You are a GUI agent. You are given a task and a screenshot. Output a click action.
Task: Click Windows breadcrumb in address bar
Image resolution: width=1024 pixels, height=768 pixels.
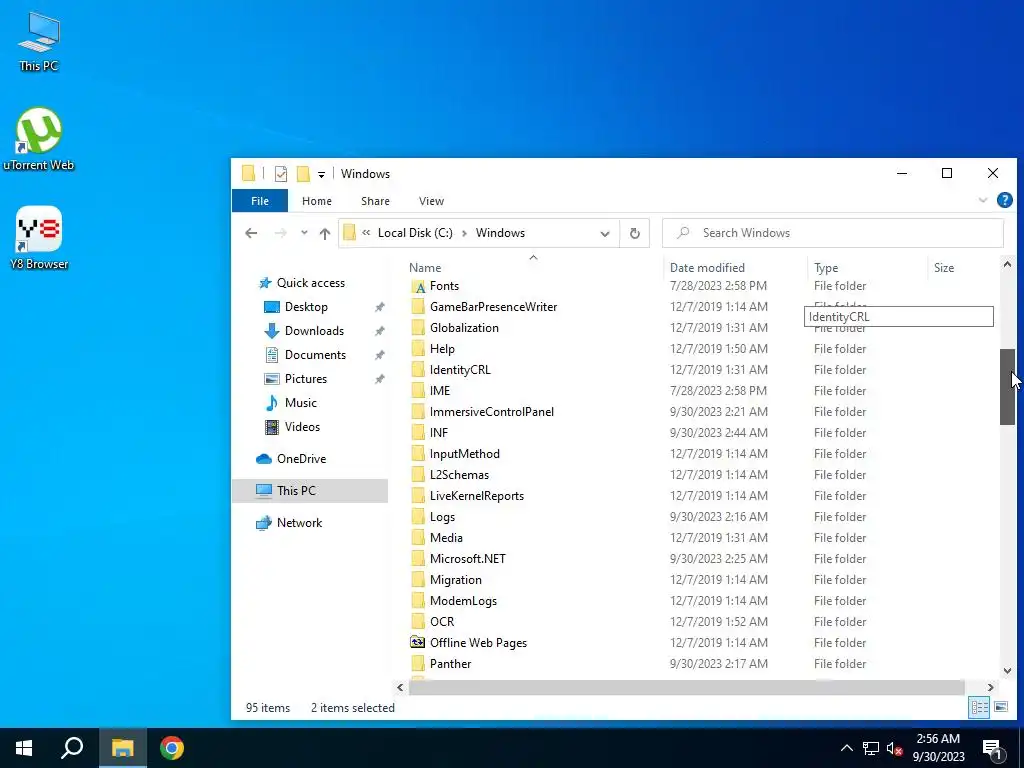[500, 233]
